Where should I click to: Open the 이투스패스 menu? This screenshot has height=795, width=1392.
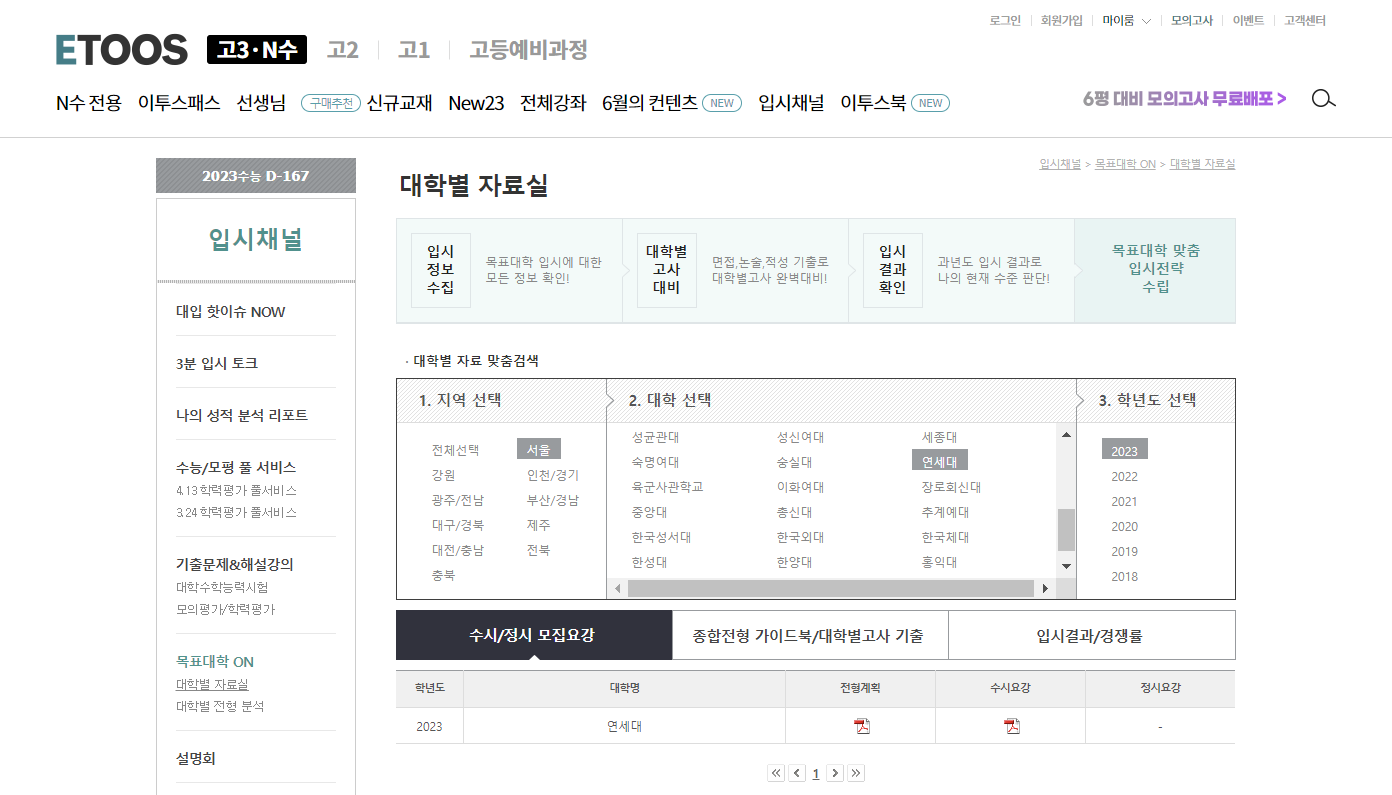179,103
